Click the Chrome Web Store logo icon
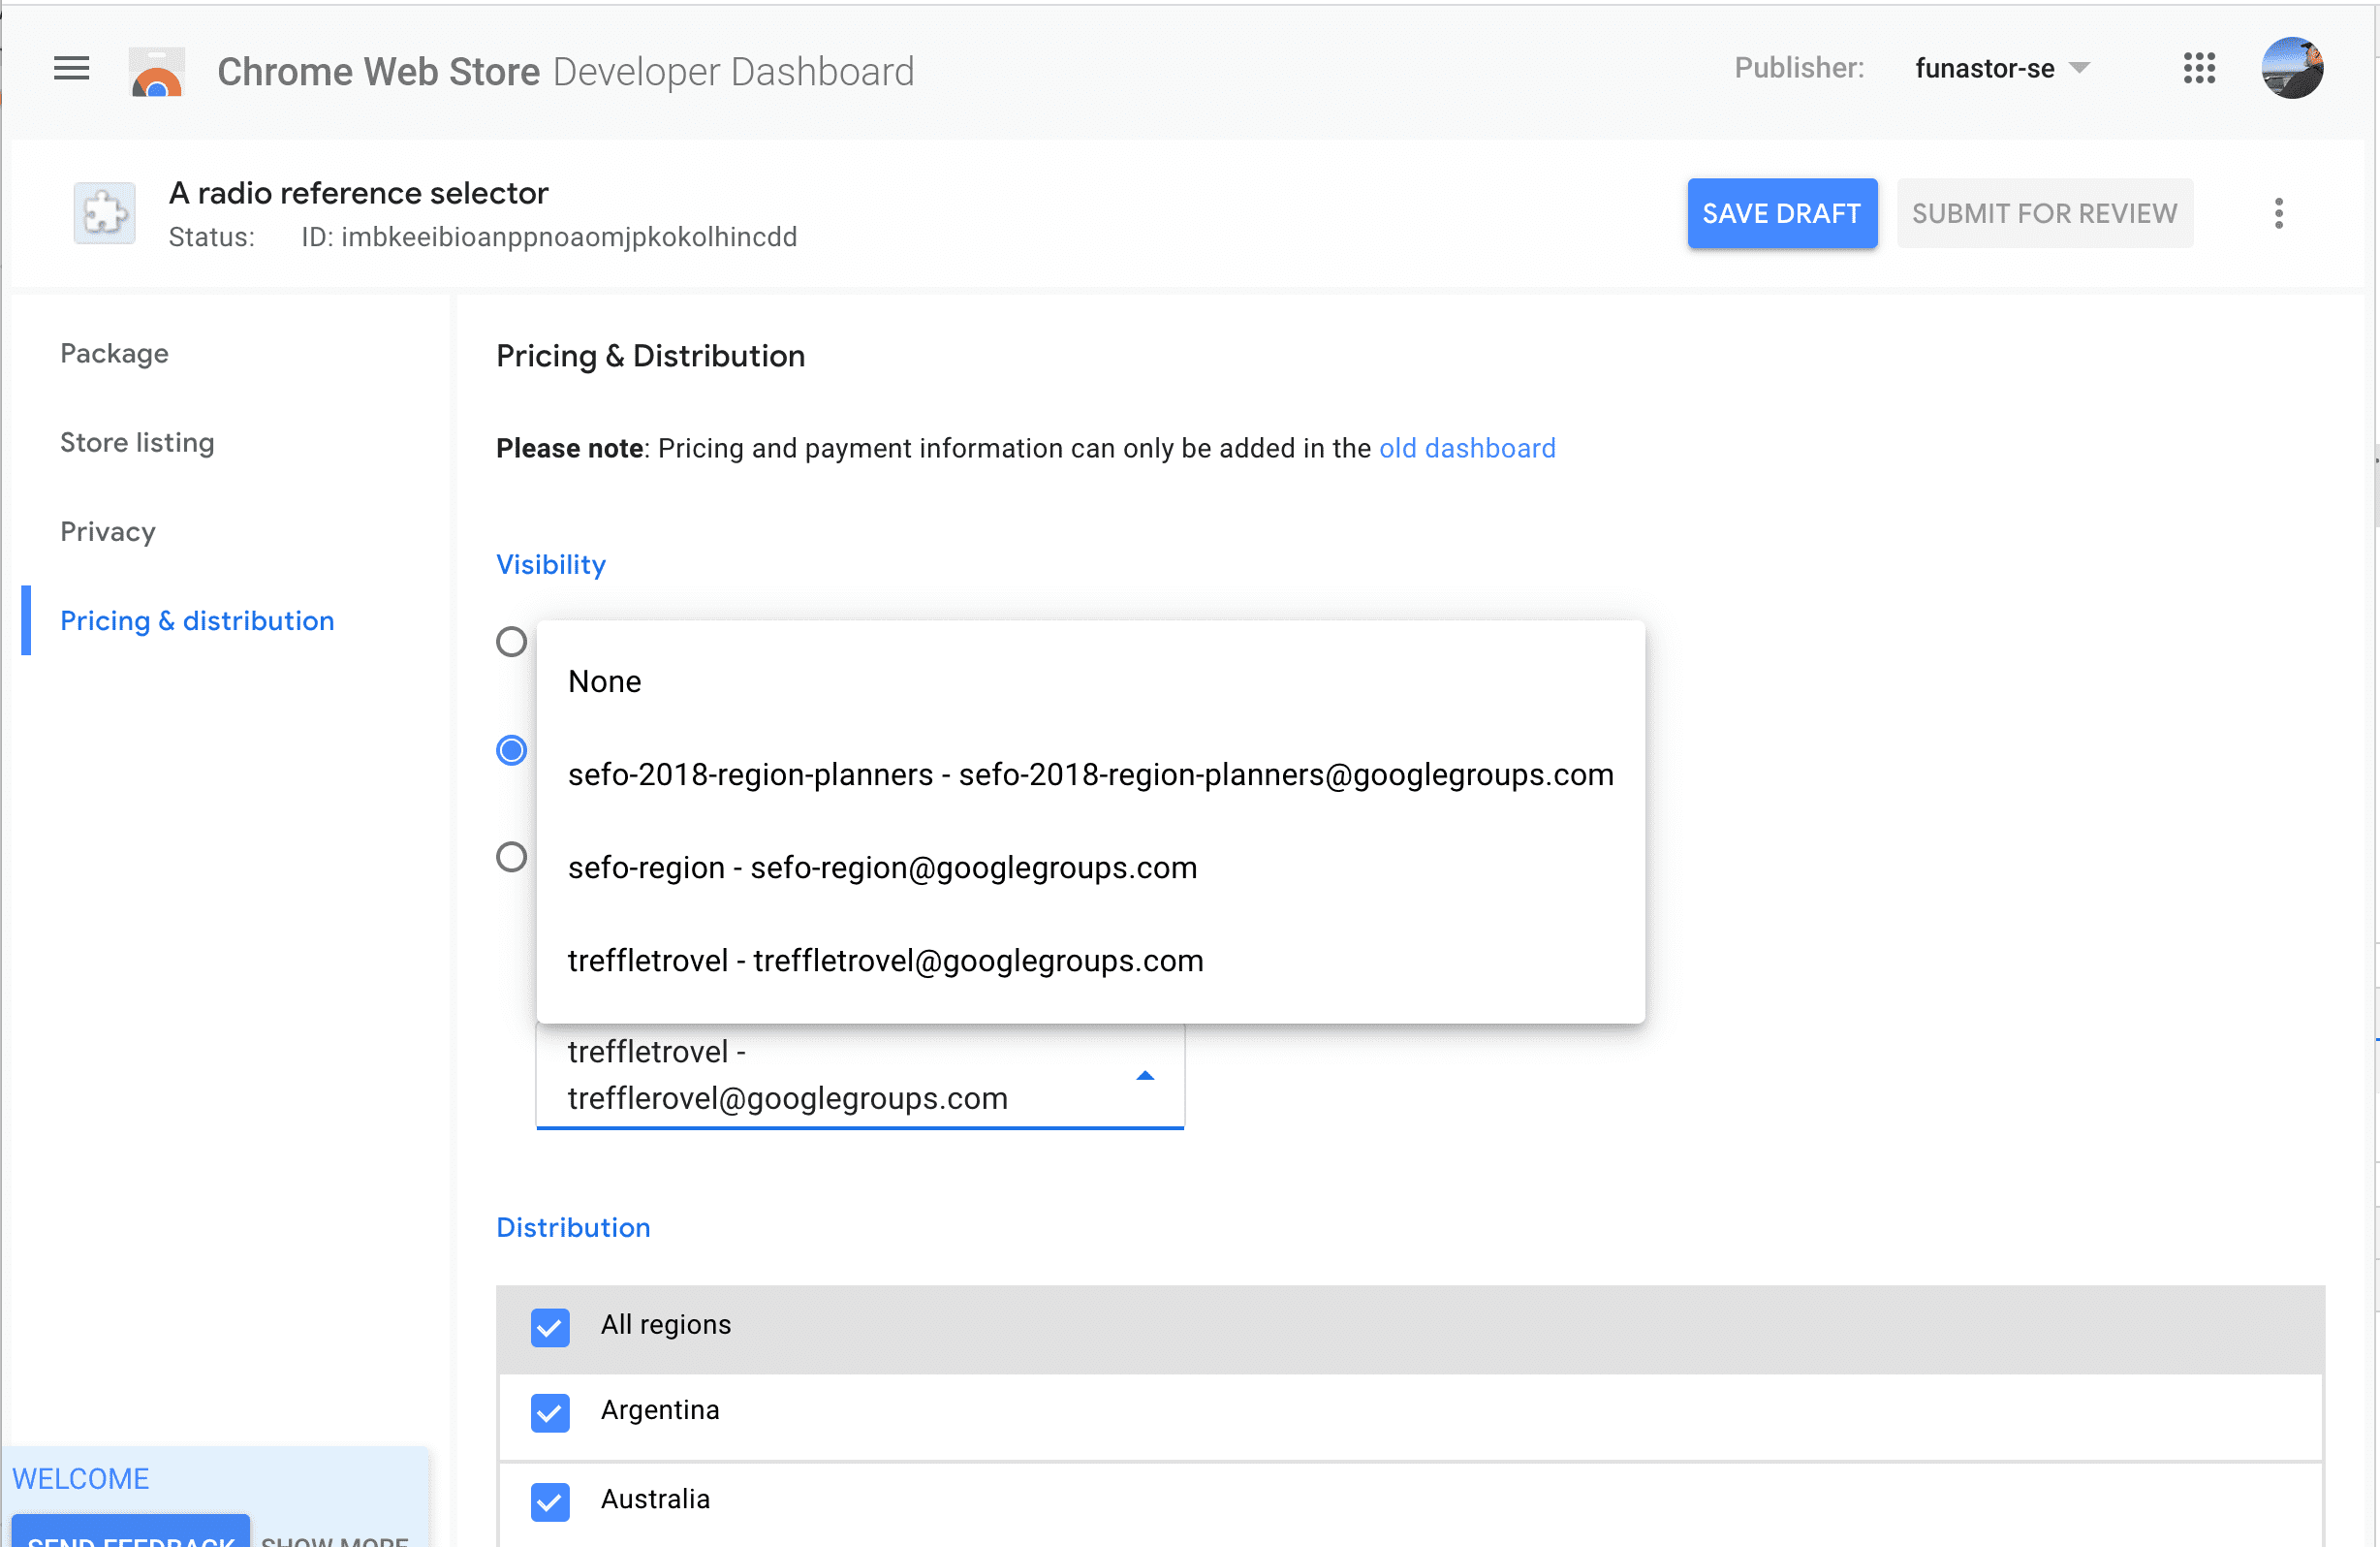Screen dimensions: 2380x1547 [156, 71]
